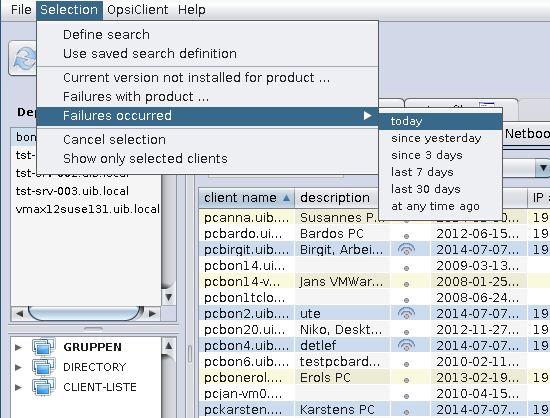The width and height of the screenshot is (550, 418).
Task: Expand the DIRECTORY tree node
Action: (18, 367)
